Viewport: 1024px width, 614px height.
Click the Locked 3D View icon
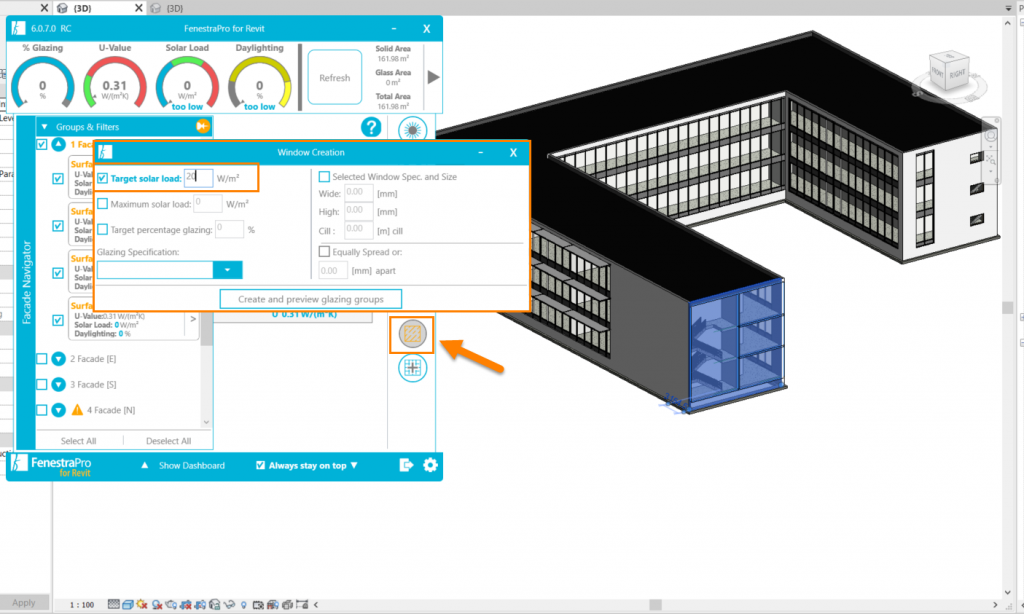coord(214,605)
